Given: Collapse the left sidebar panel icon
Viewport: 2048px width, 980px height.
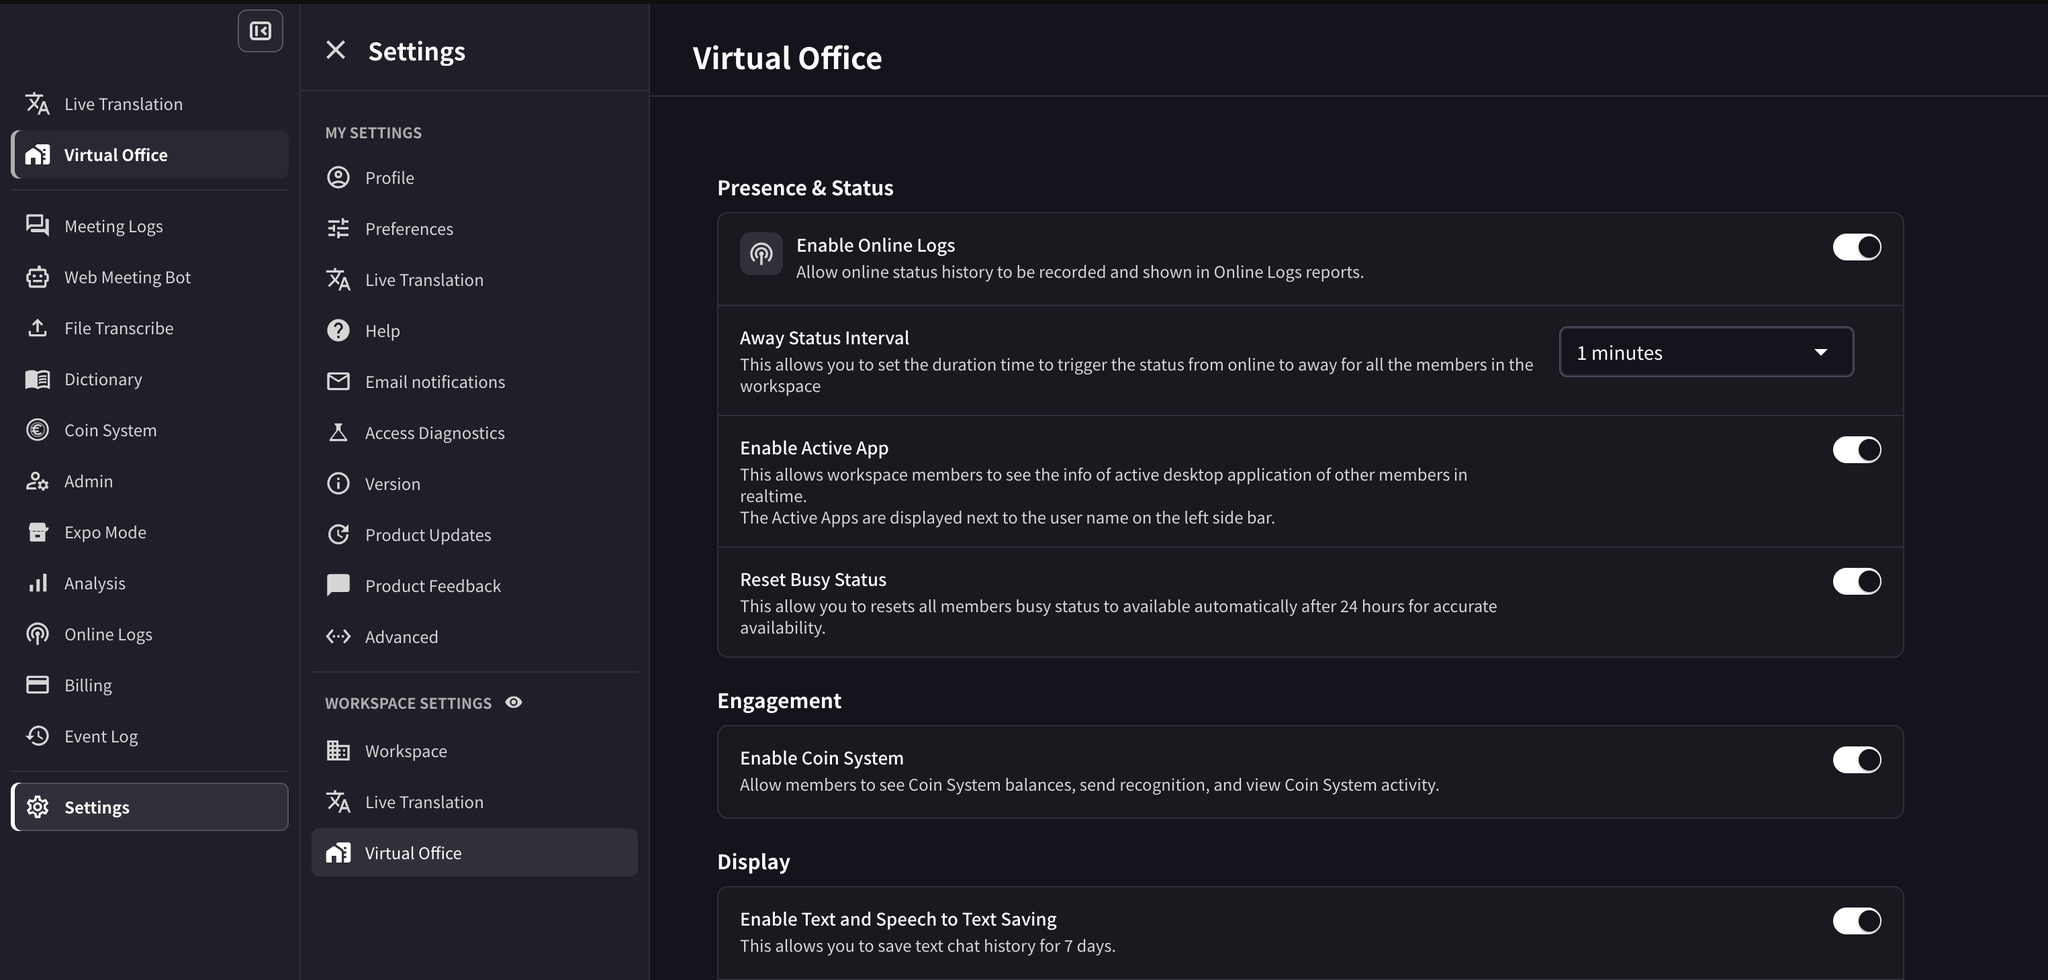Looking at the screenshot, I should [x=260, y=31].
